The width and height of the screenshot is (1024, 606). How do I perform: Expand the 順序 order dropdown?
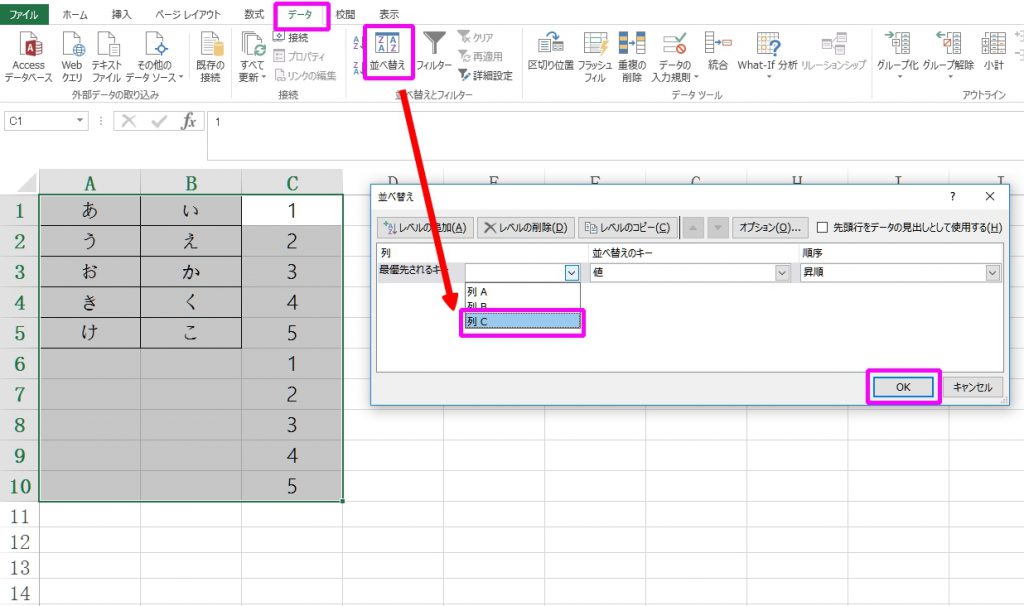click(x=992, y=272)
